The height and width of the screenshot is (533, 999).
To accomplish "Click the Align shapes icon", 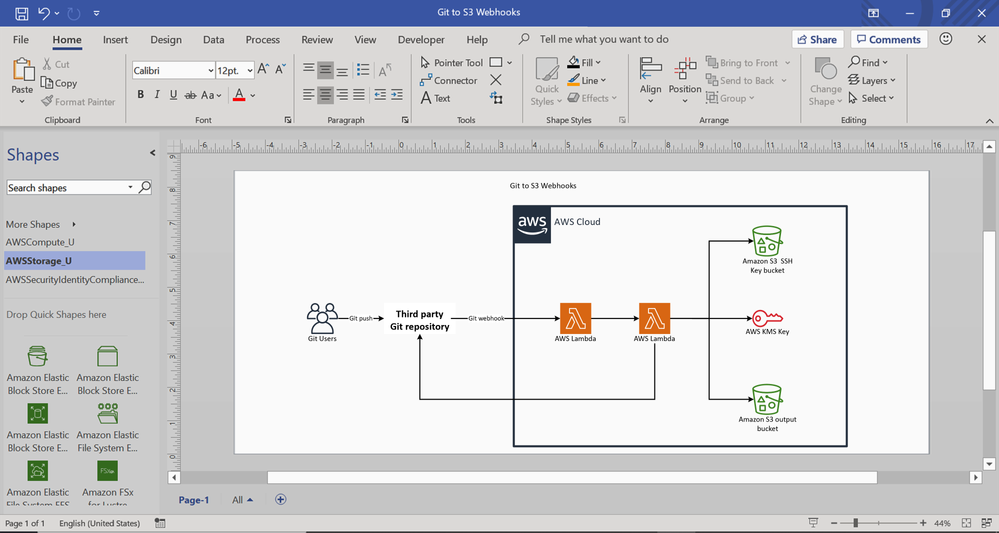I will click(651, 76).
